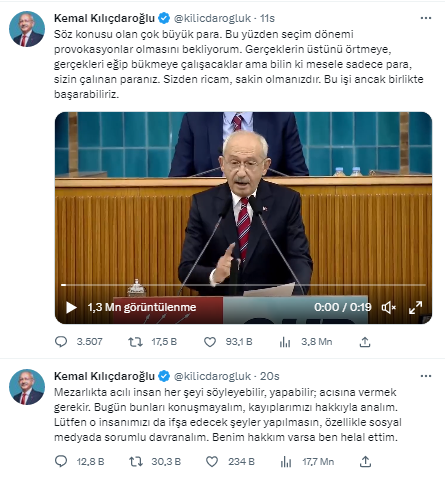445x477 pixels.
Task: Open more options menu on second tweet
Action: pyautogui.click(x=426, y=376)
